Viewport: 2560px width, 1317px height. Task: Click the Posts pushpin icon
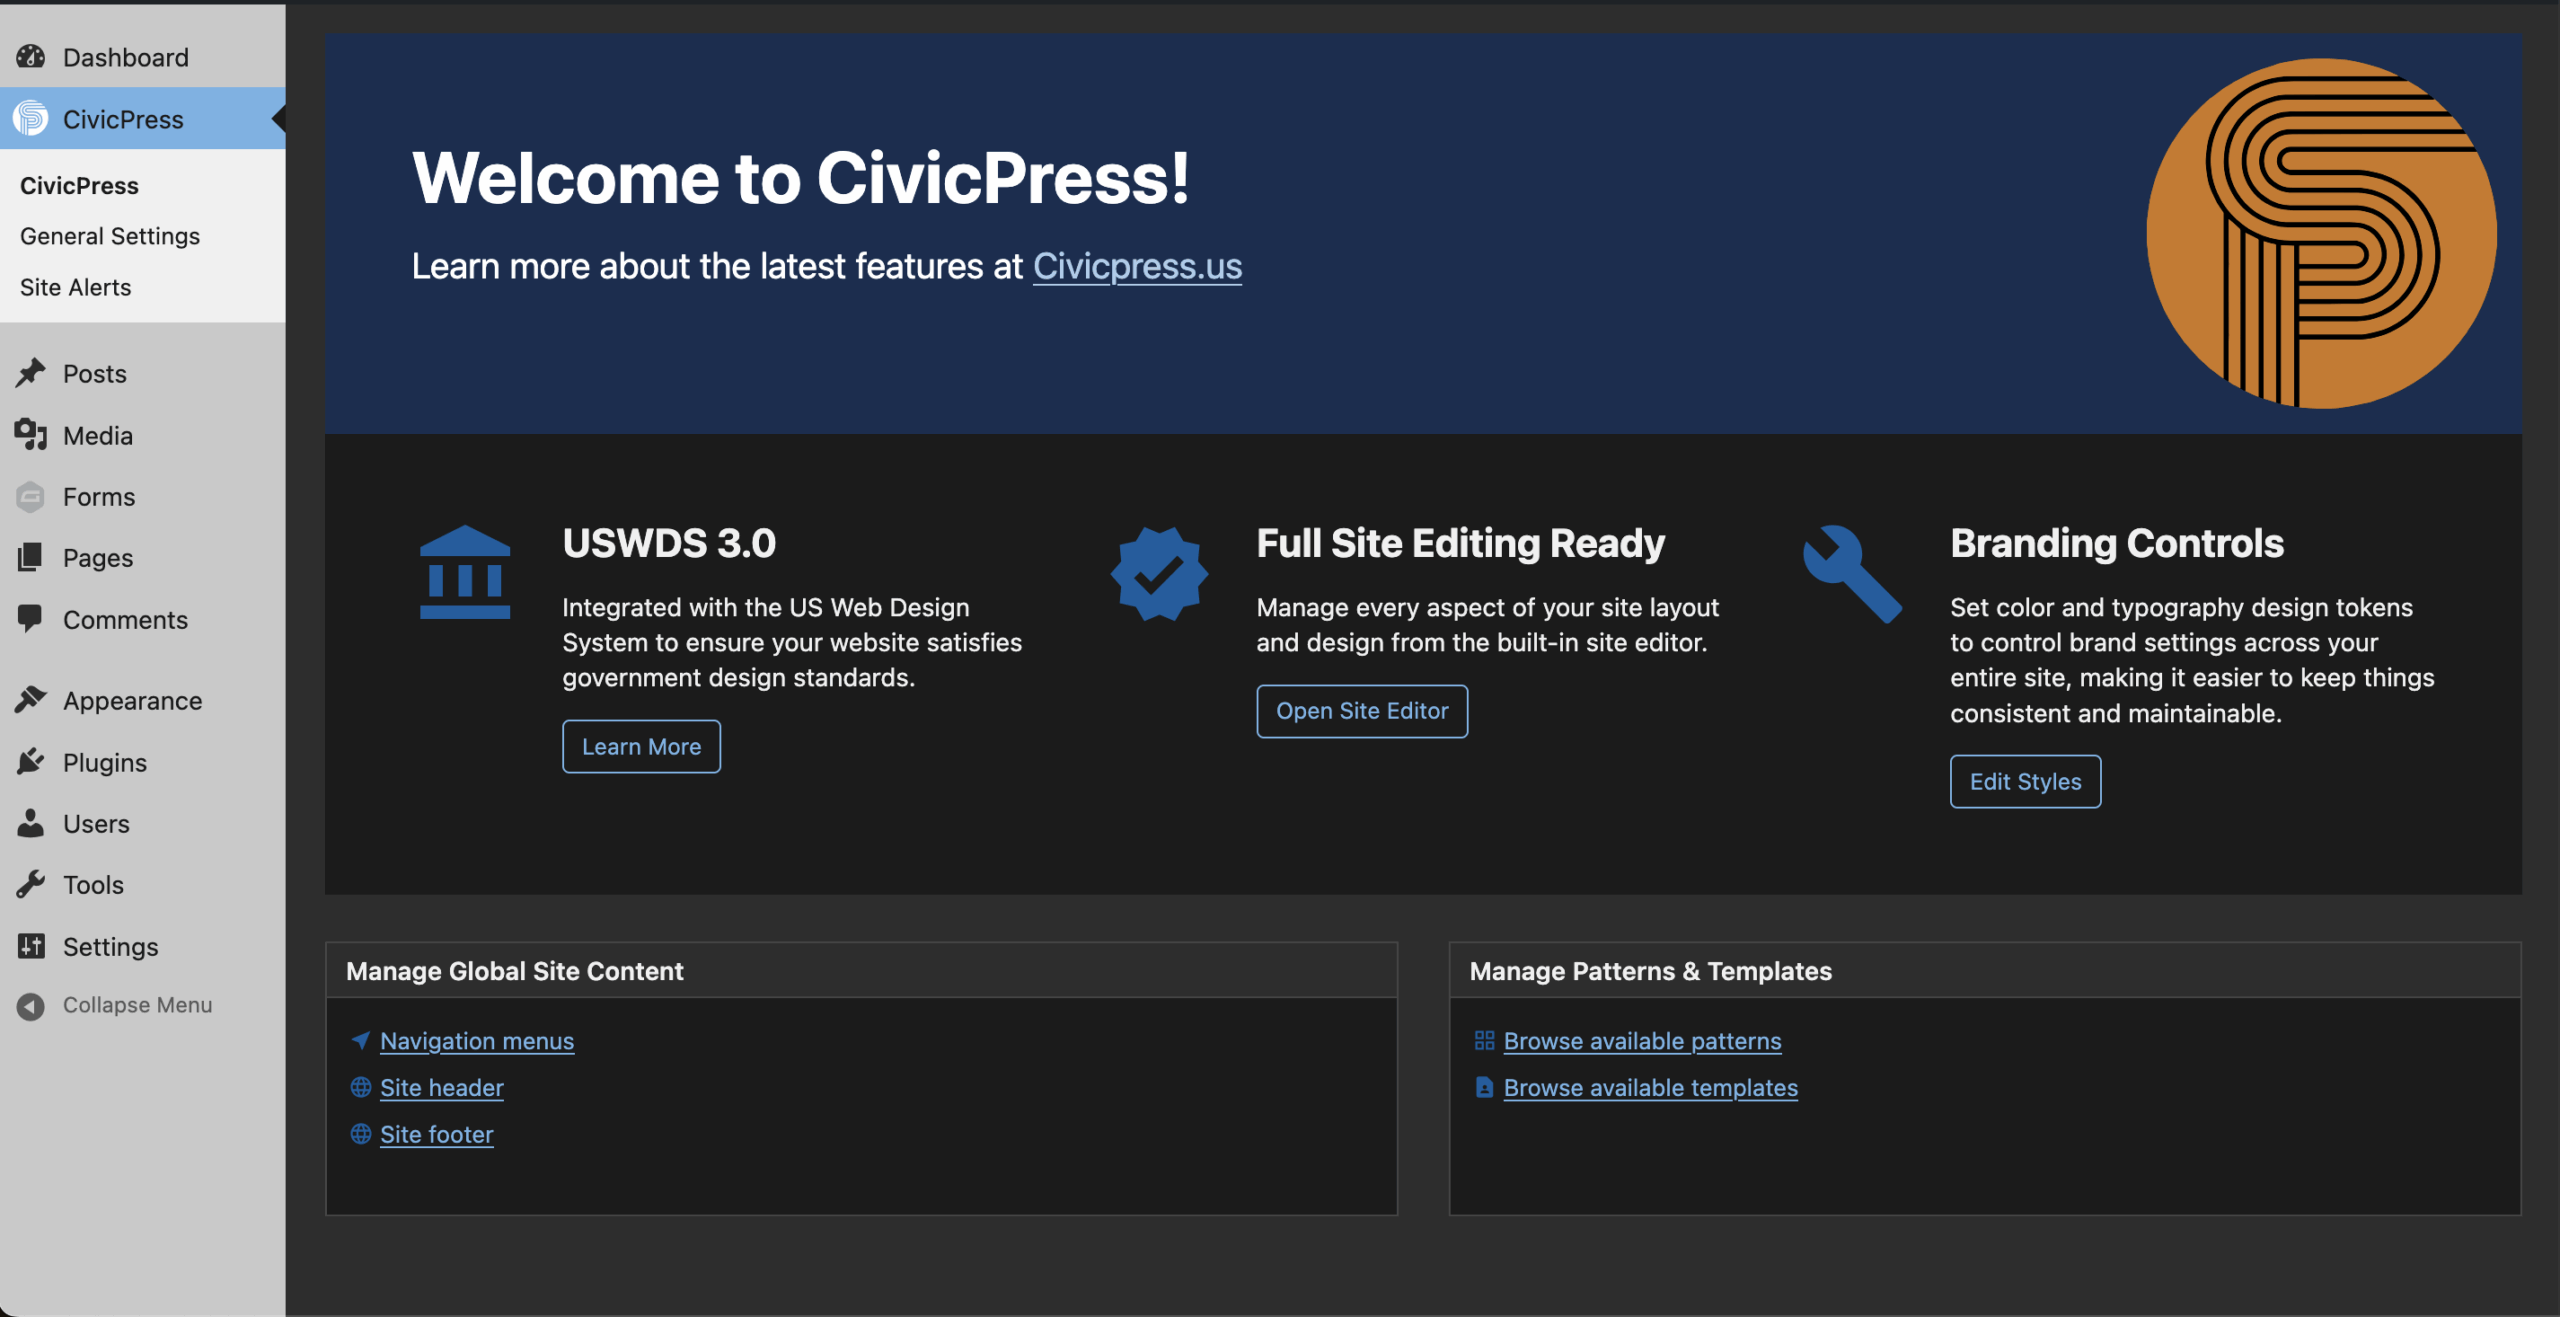[31, 373]
